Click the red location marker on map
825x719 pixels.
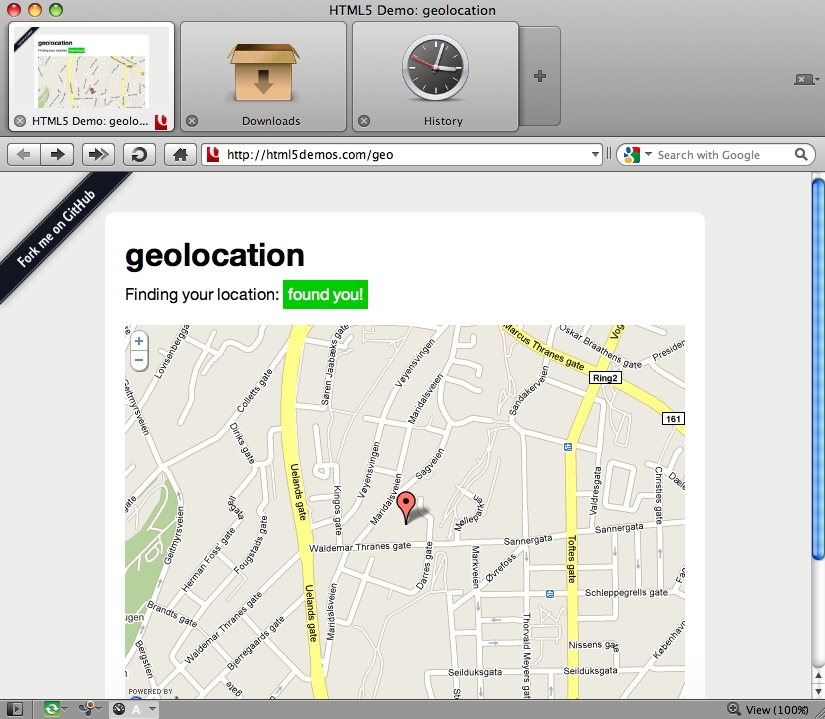coord(406,507)
